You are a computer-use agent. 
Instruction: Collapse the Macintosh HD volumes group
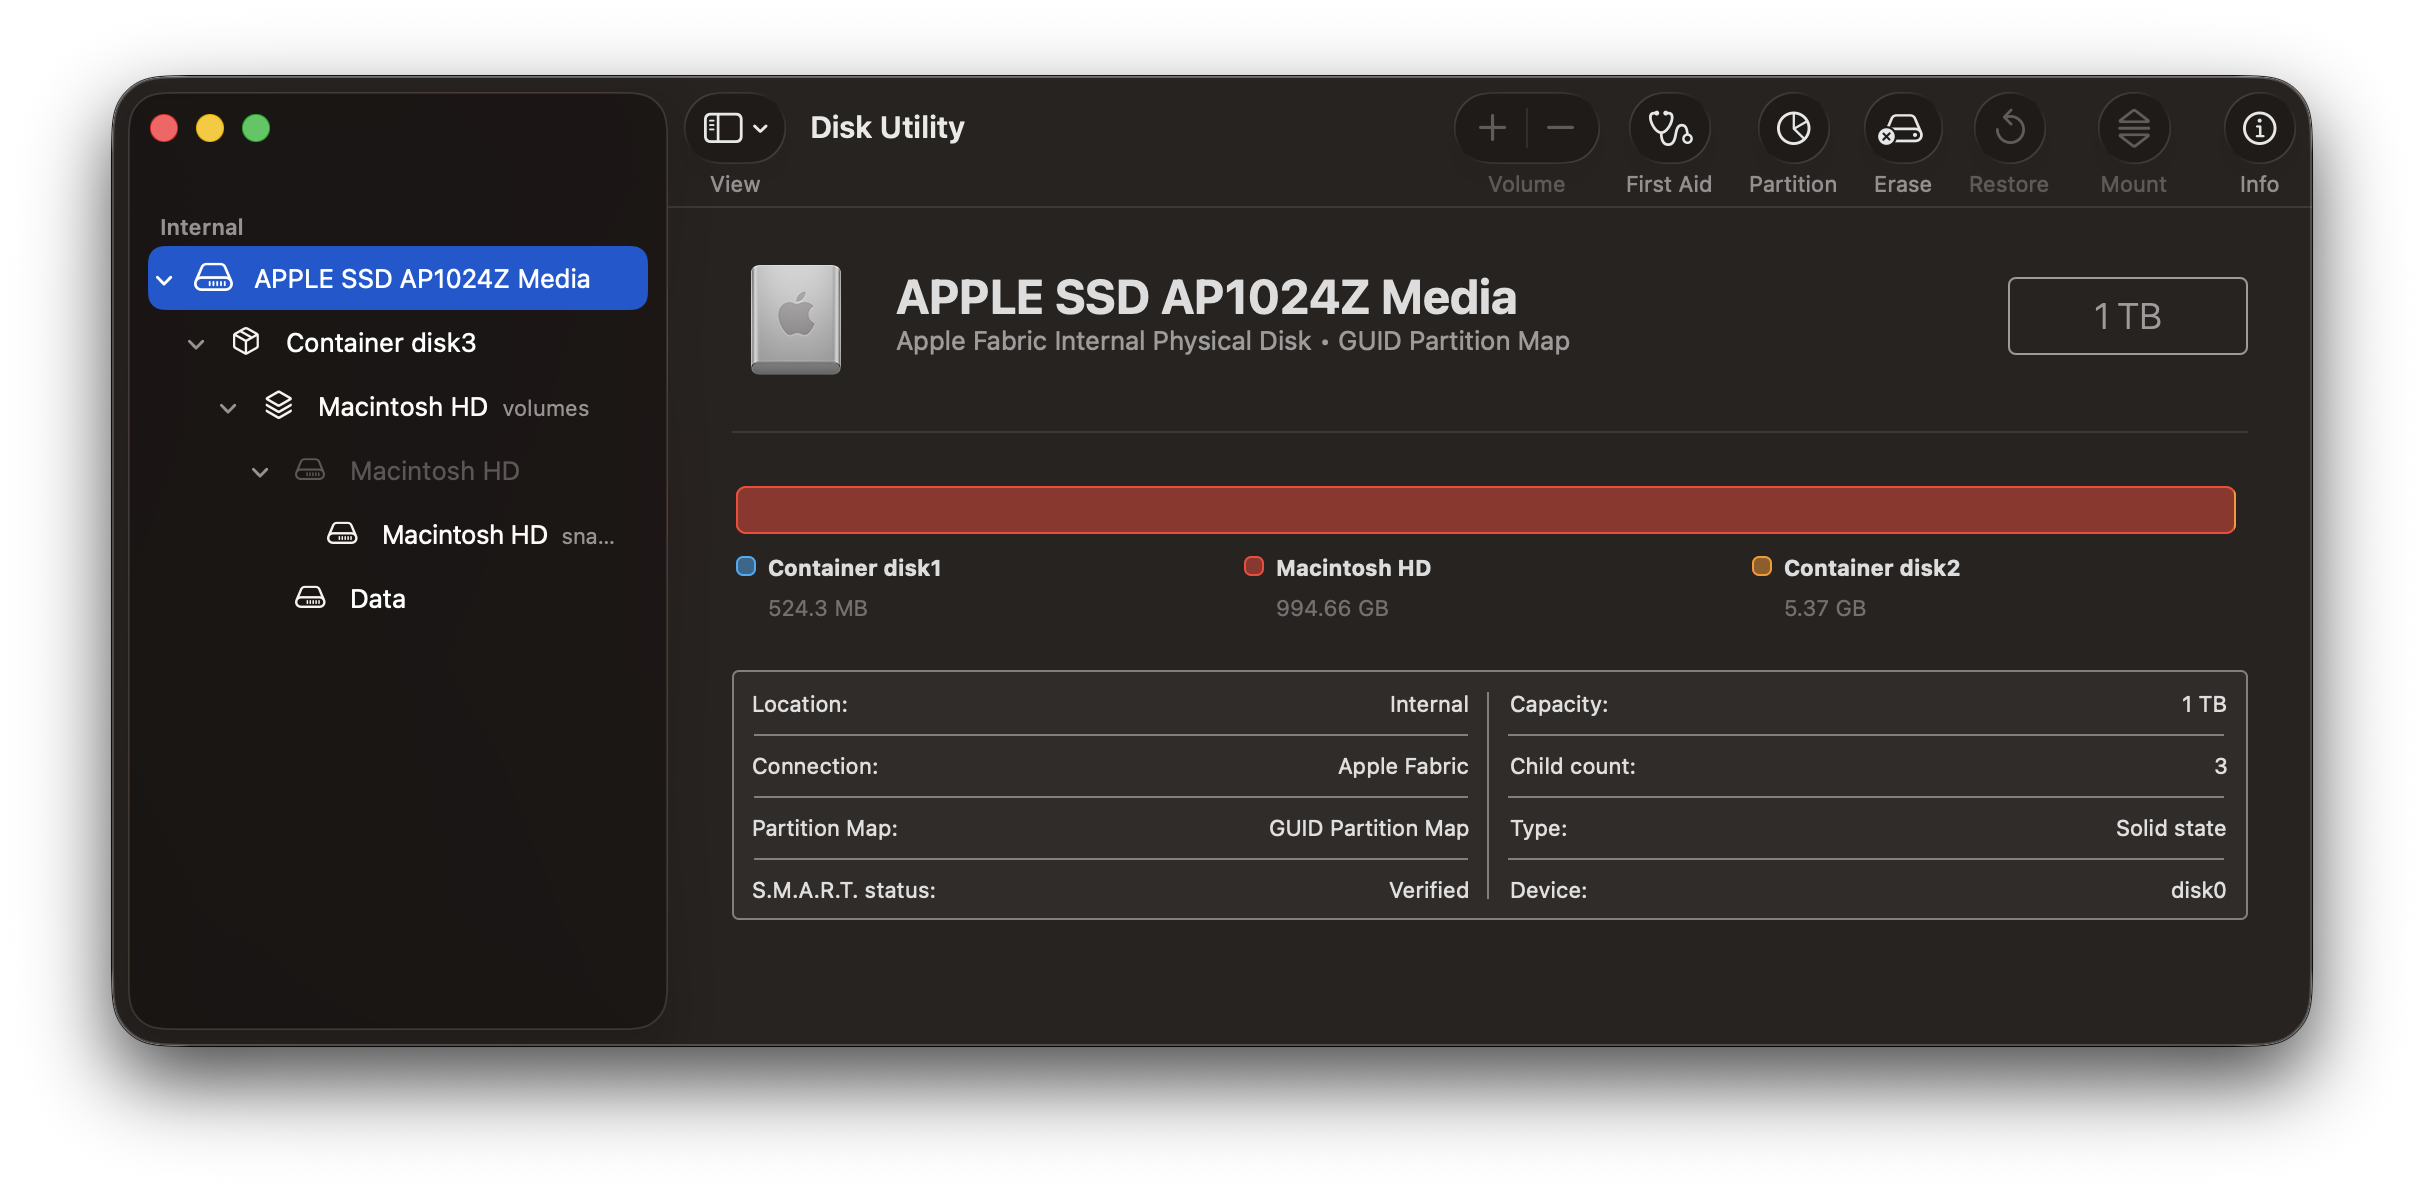(228, 408)
